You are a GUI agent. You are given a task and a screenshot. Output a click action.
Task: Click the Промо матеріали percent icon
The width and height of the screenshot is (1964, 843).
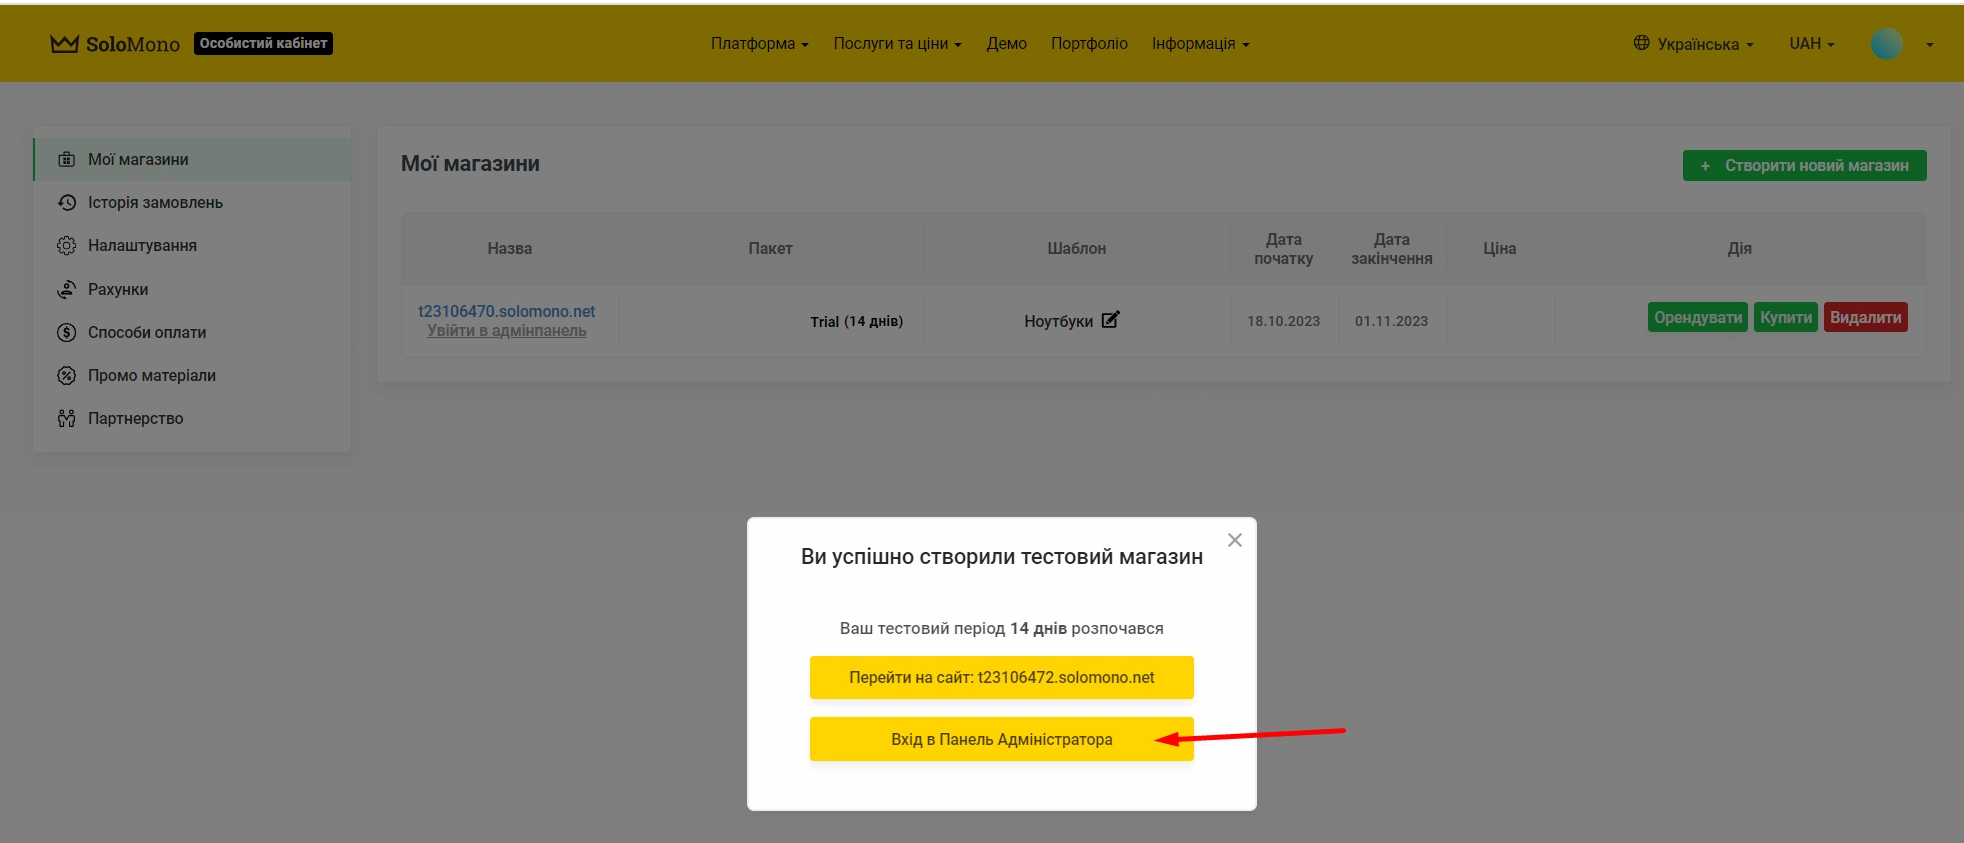click(x=67, y=376)
